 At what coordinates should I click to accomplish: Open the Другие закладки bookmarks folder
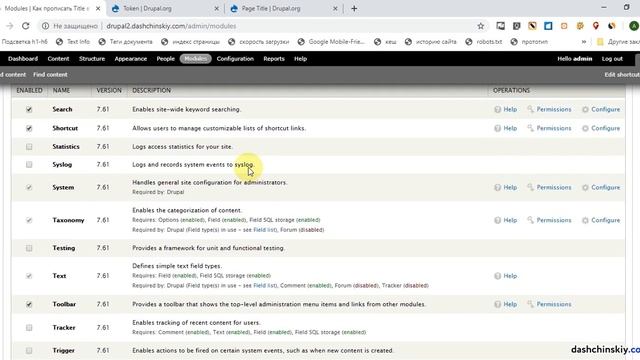tap(618, 42)
